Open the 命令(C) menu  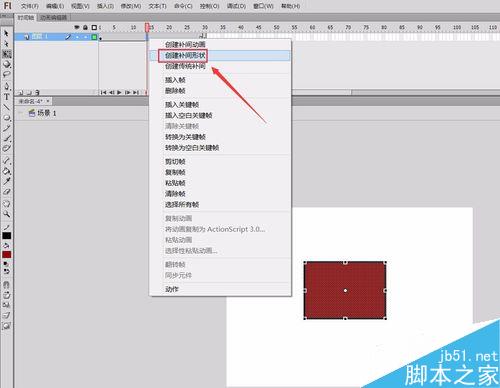pos(183,6)
